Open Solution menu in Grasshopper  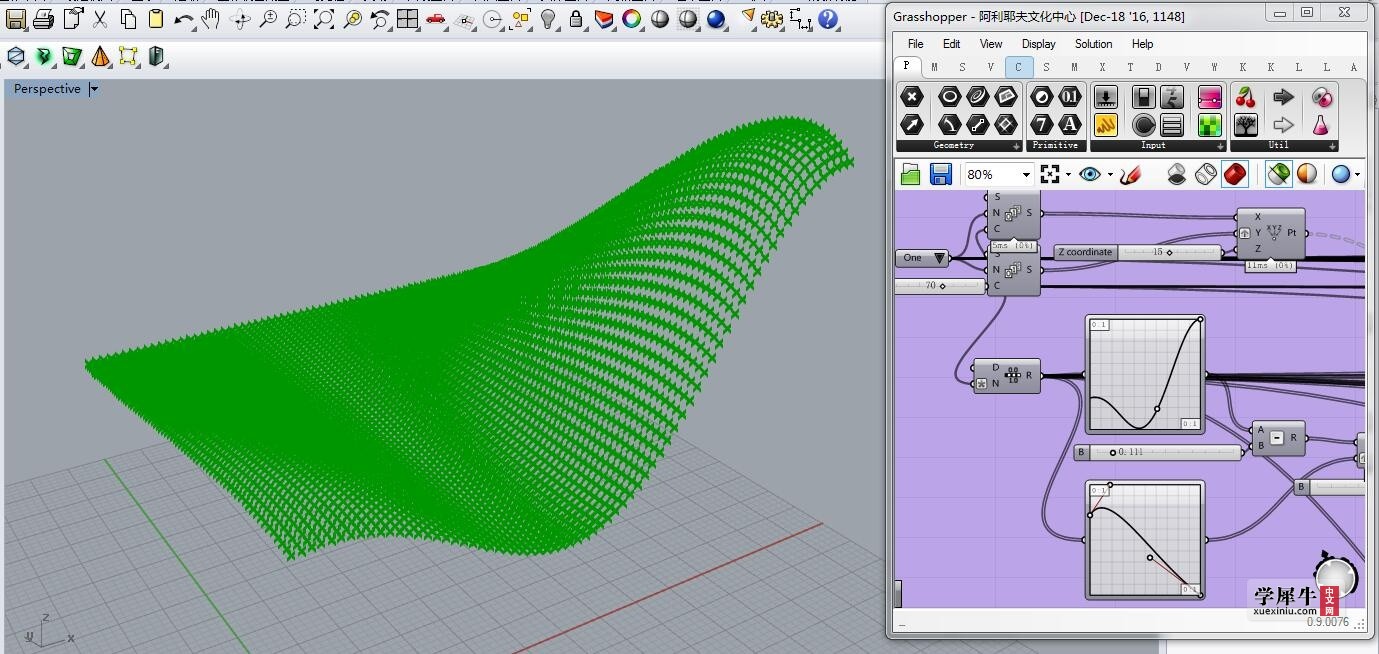tap(1093, 44)
